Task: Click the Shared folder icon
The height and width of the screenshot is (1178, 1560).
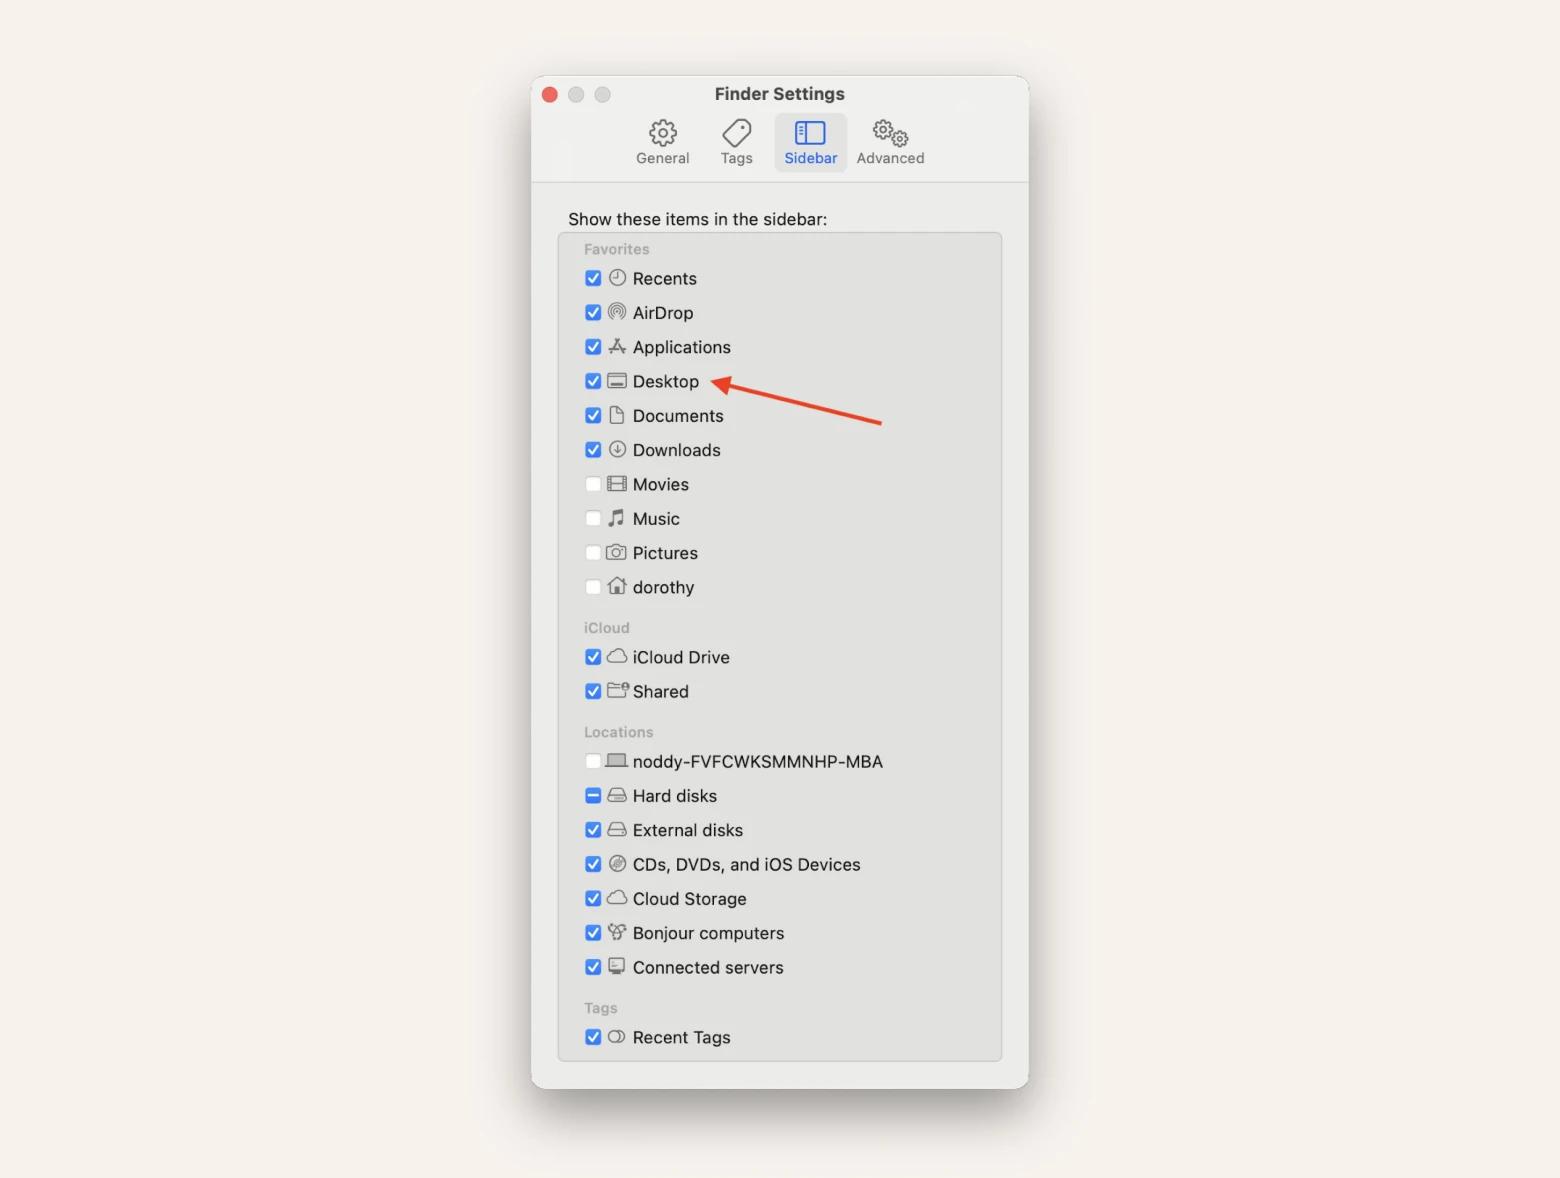Action: click(618, 690)
